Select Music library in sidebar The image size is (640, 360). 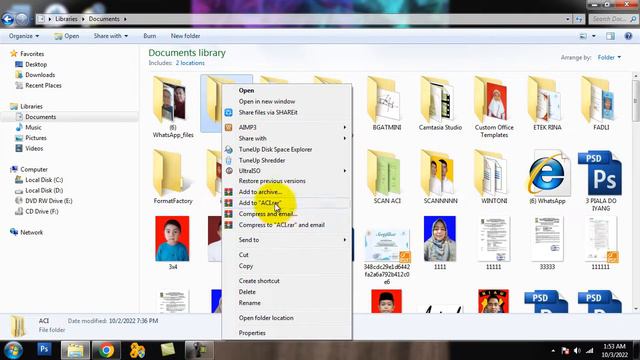point(29,127)
